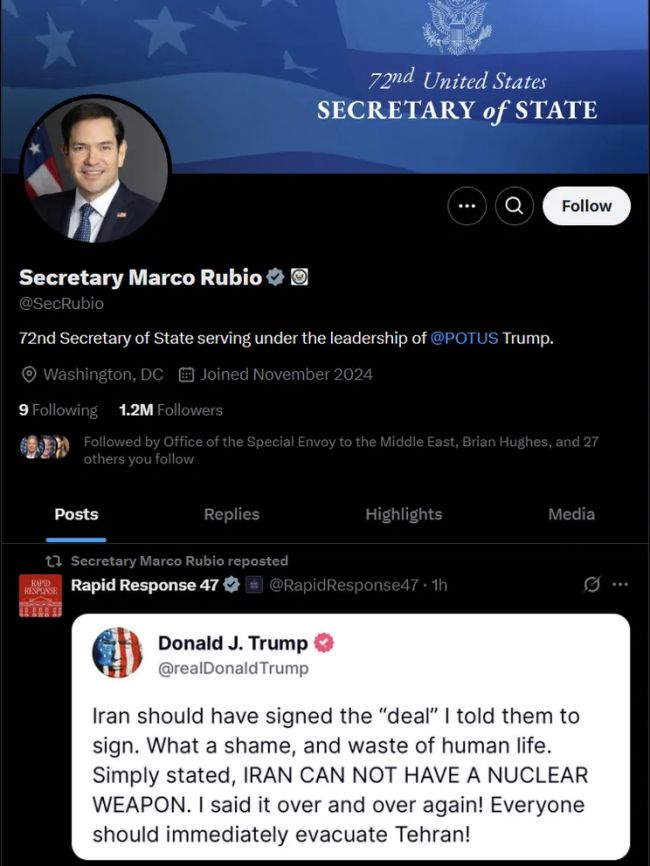Open the @POTUS mention link
Image resolution: width=650 pixels, height=866 pixels.
click(x=463, y=338)
